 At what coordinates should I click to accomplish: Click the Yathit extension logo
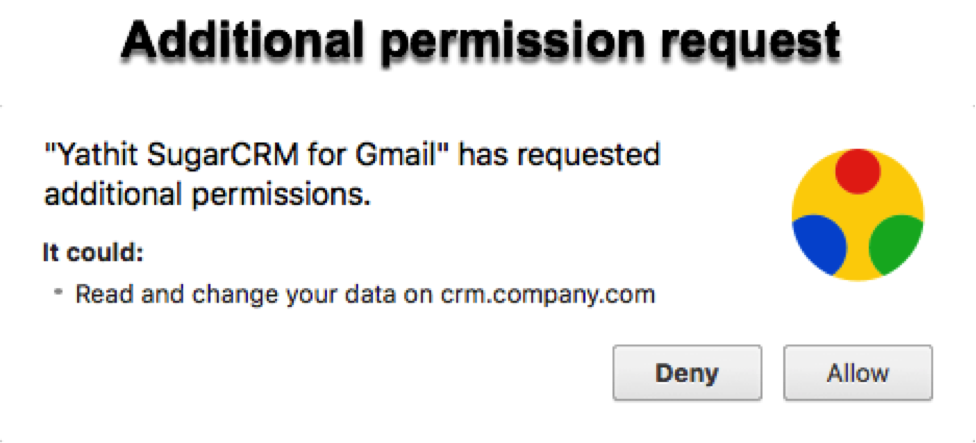pos(858,215)
